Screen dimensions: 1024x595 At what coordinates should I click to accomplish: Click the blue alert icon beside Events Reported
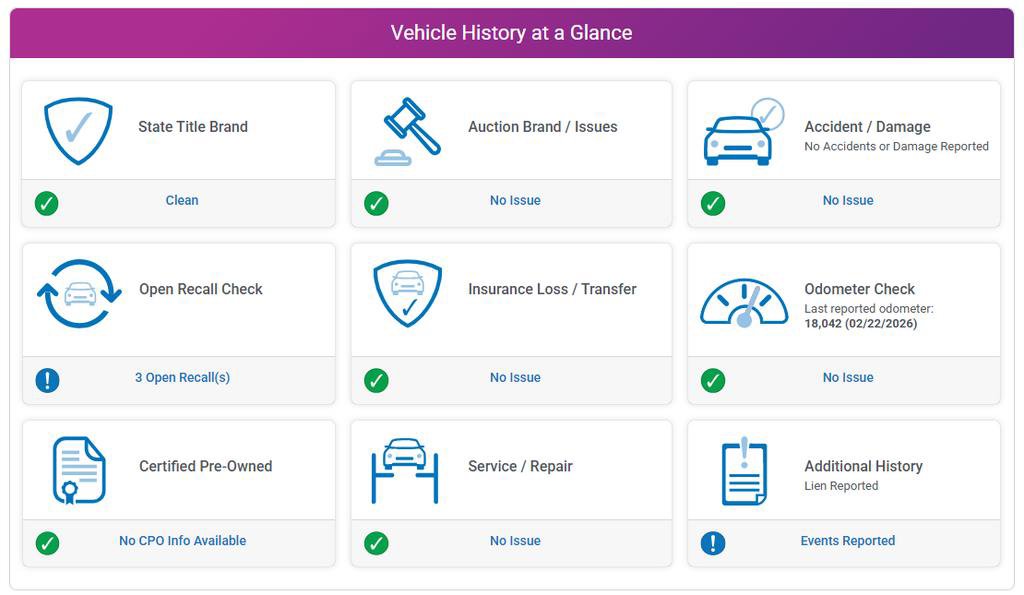[713, 543]
